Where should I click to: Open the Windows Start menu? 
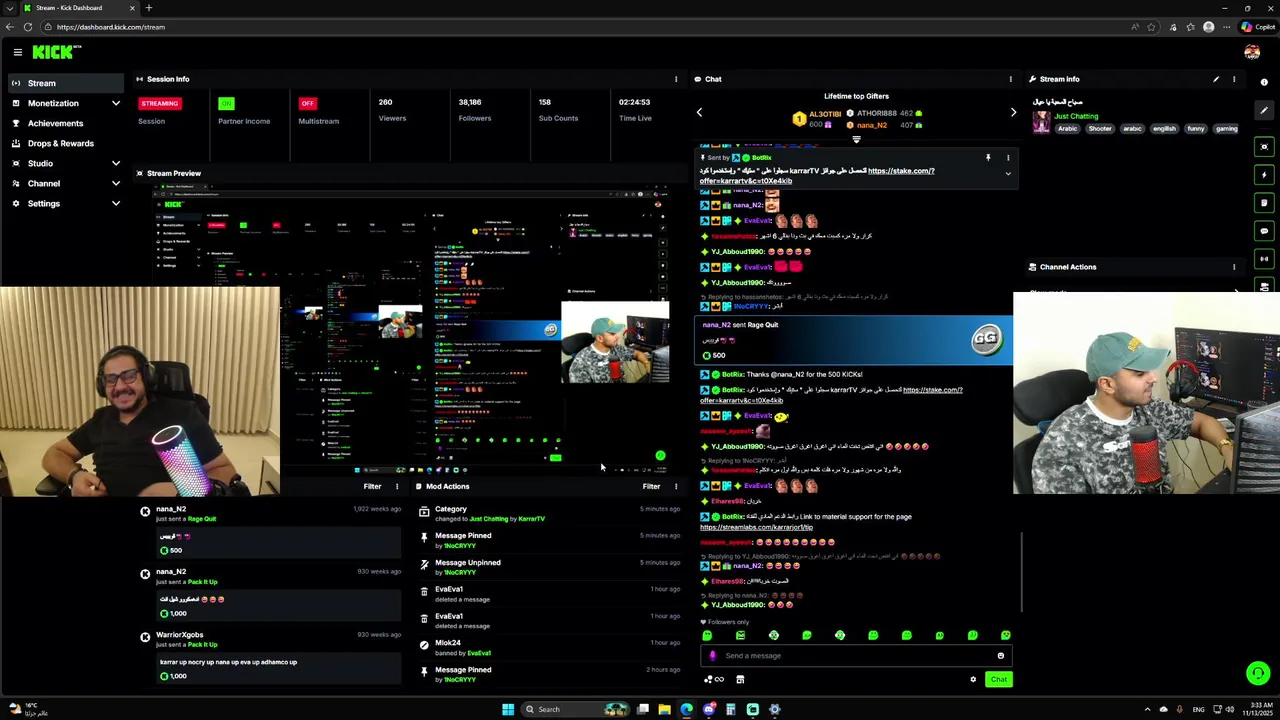point(508,709)
